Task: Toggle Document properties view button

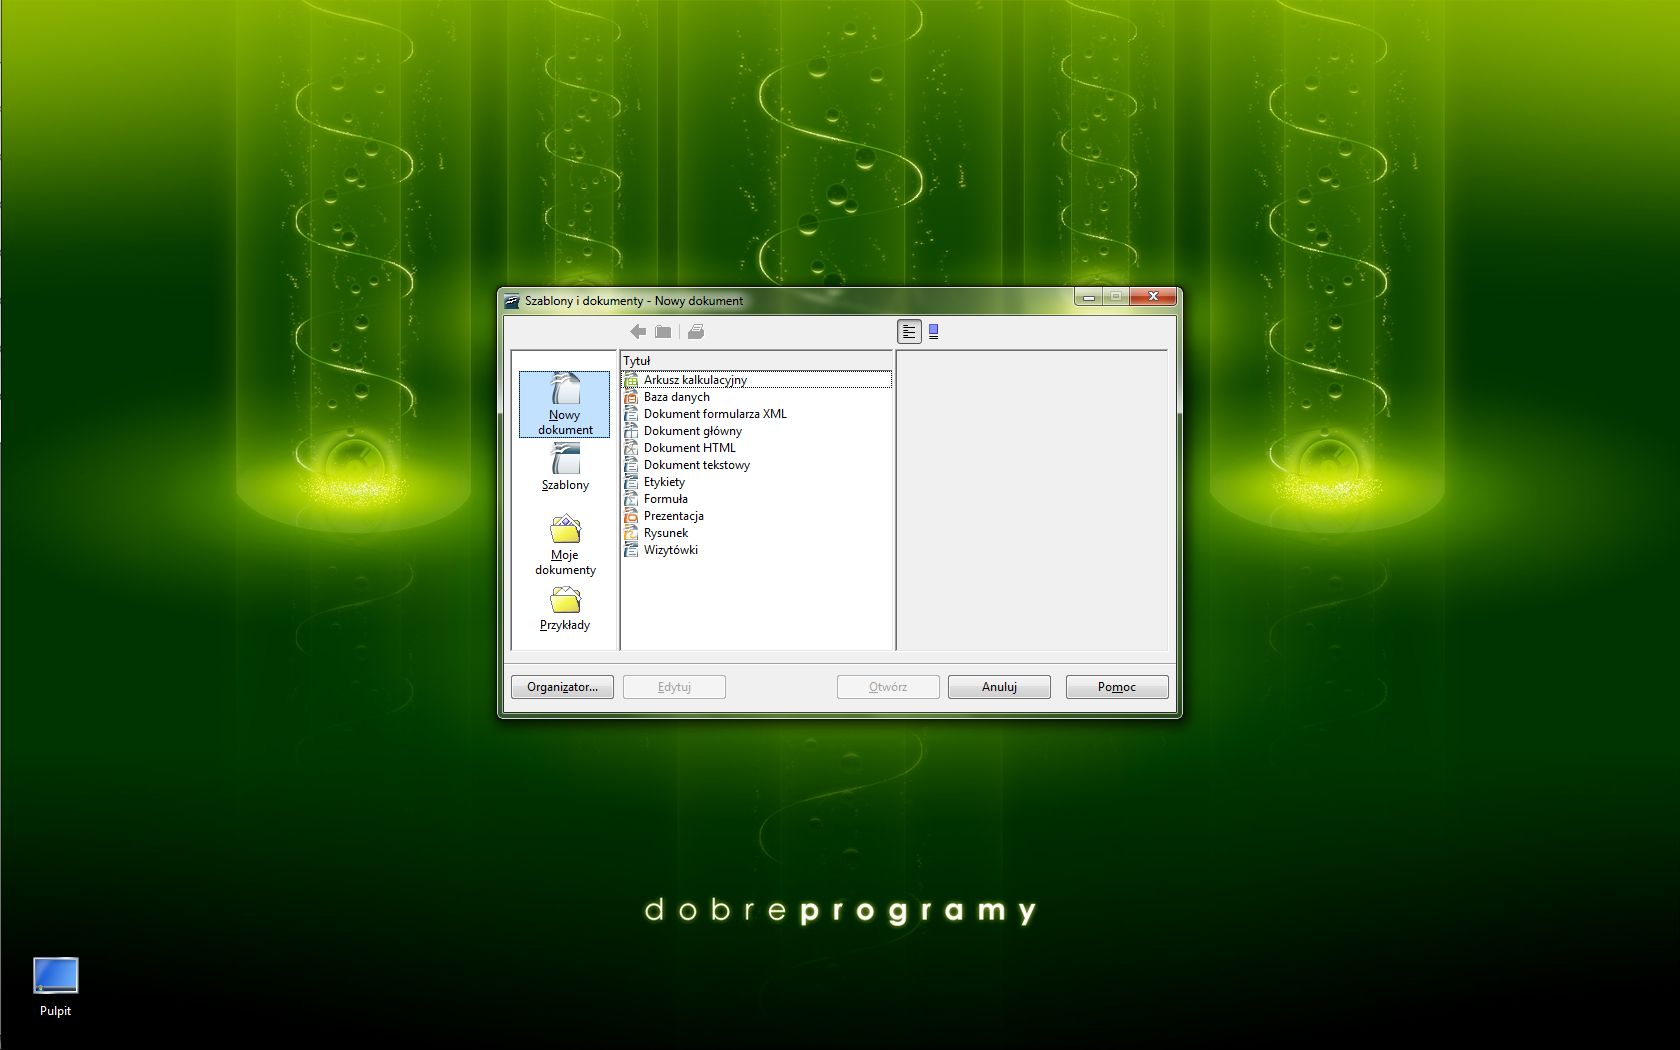Action: tap(909, 332)
